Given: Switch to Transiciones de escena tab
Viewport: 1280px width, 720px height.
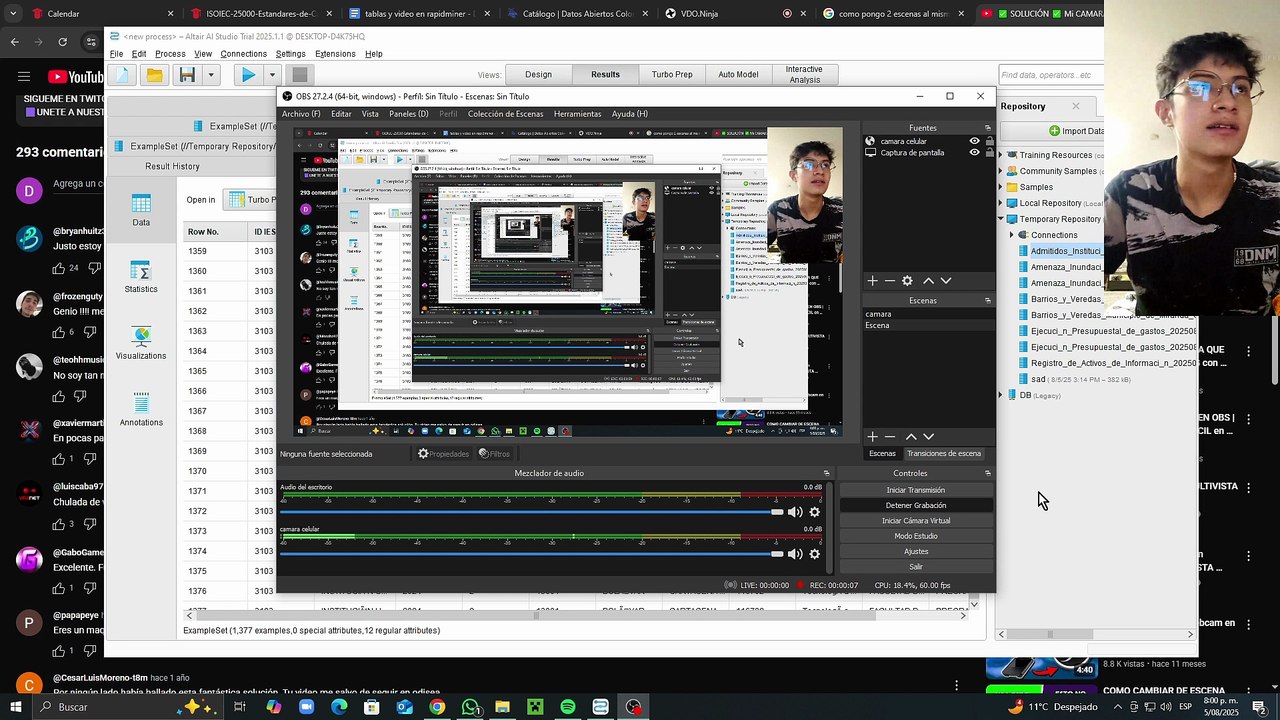Looking at the screenshot, I should click(943, 454).
